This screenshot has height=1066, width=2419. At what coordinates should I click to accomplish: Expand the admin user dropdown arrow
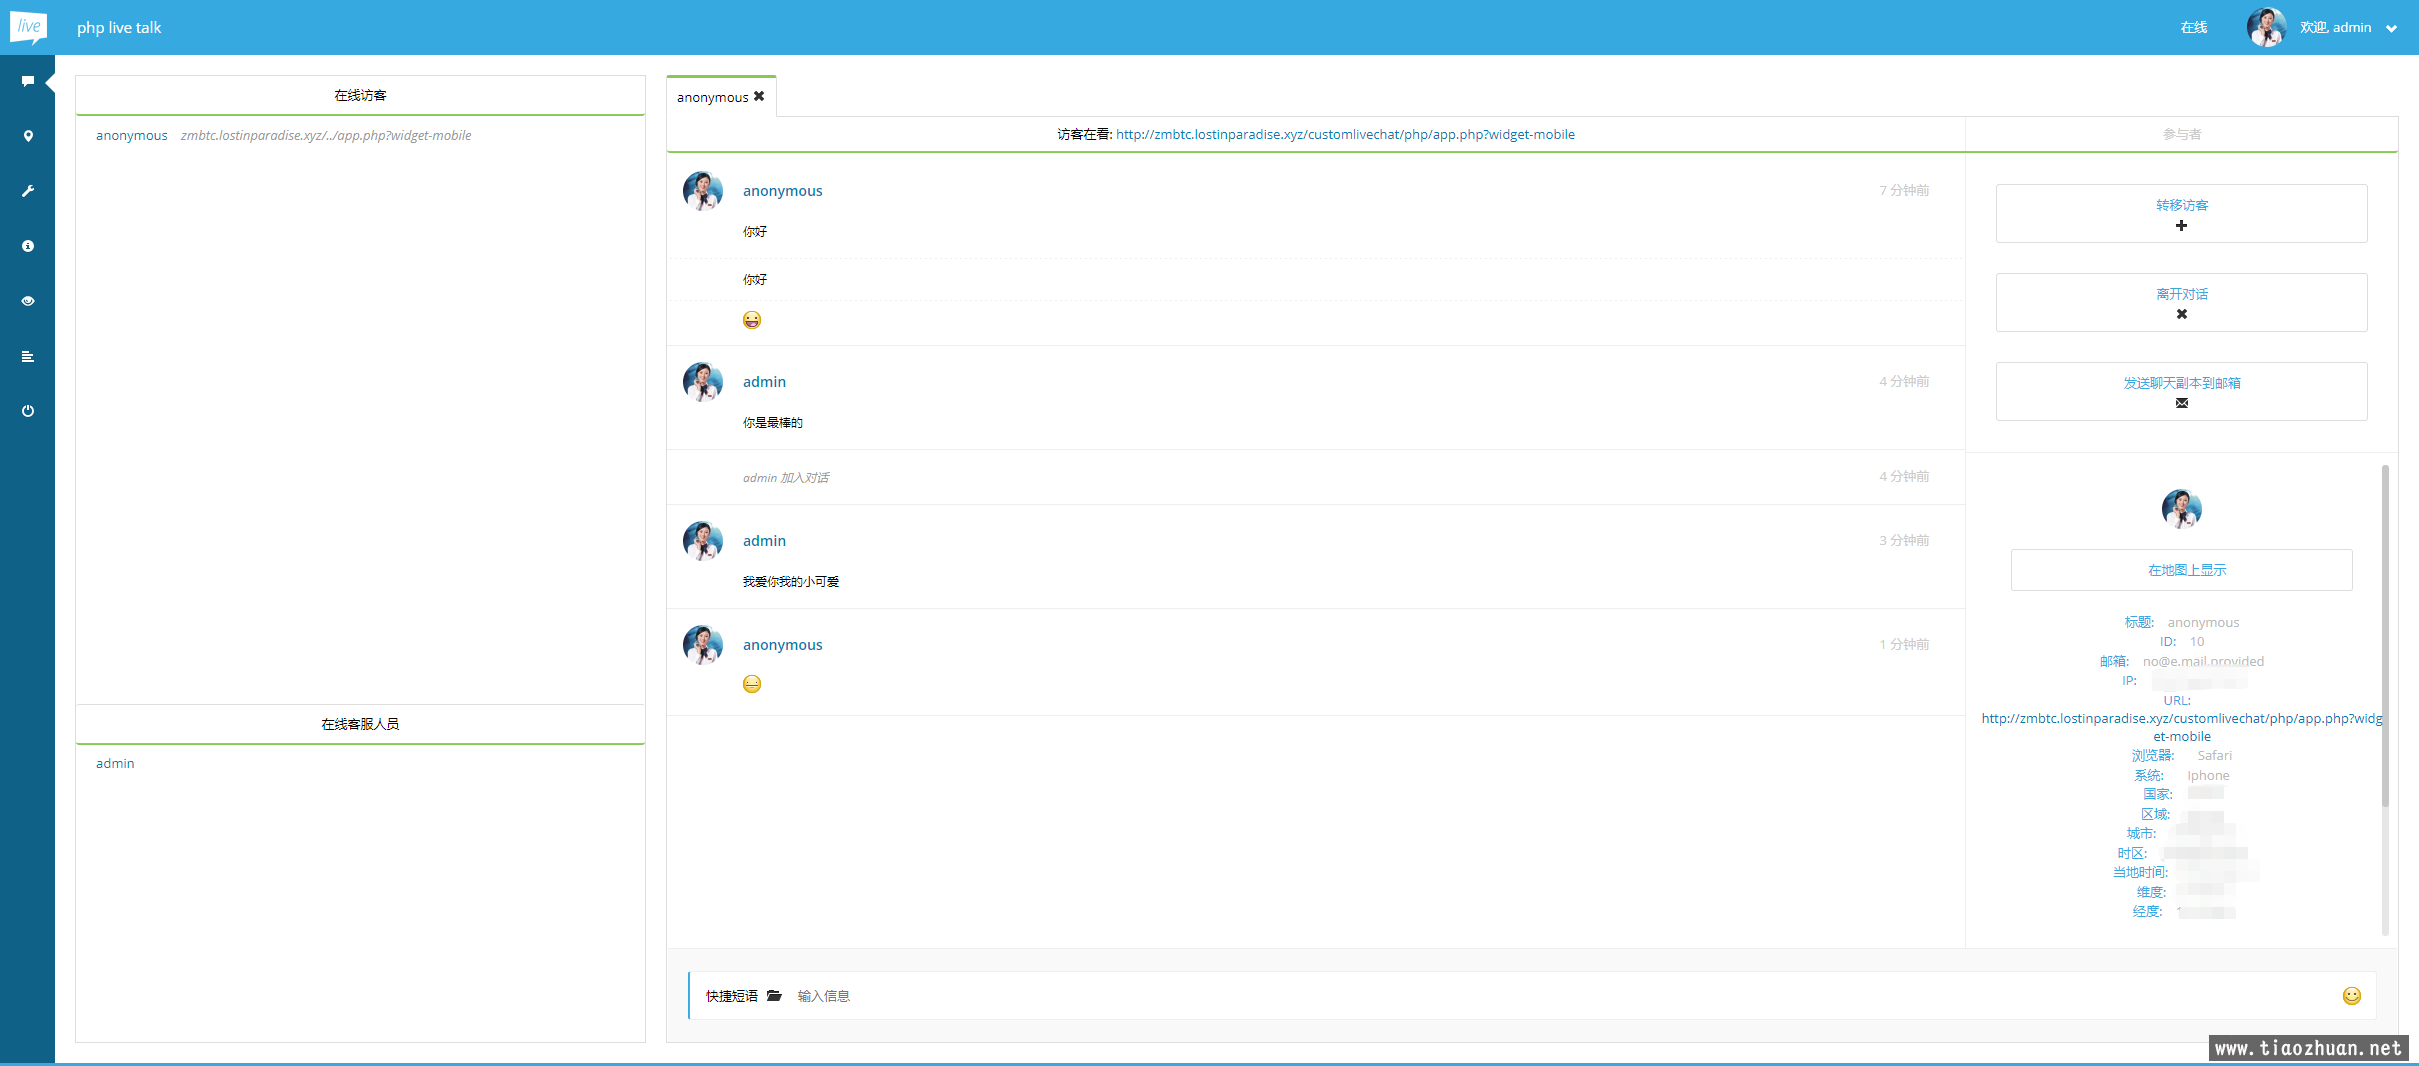pyautogui.click(x=2391, y=28)
